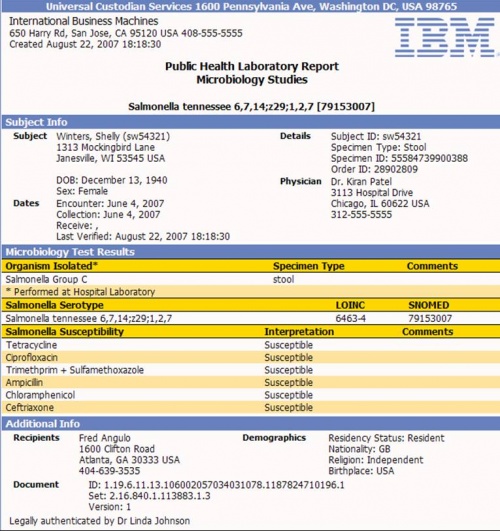The height and width of the screenshot is (531, 500).
Task: Select the Salmonella Susceptibility column header
Action: [65, 332]
